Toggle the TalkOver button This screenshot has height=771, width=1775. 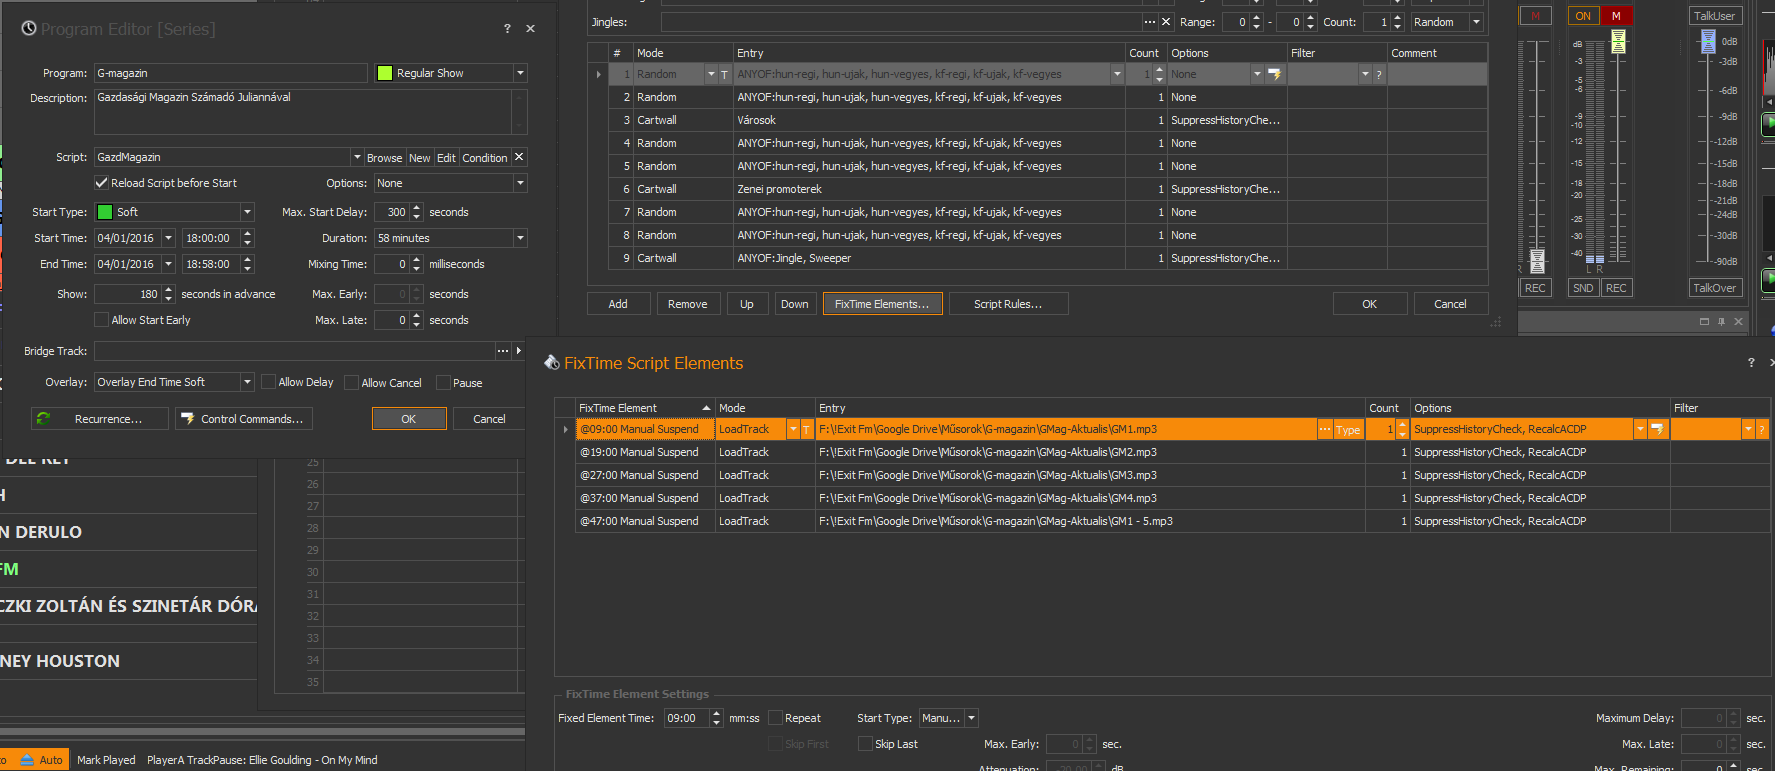pos(1714,288)
